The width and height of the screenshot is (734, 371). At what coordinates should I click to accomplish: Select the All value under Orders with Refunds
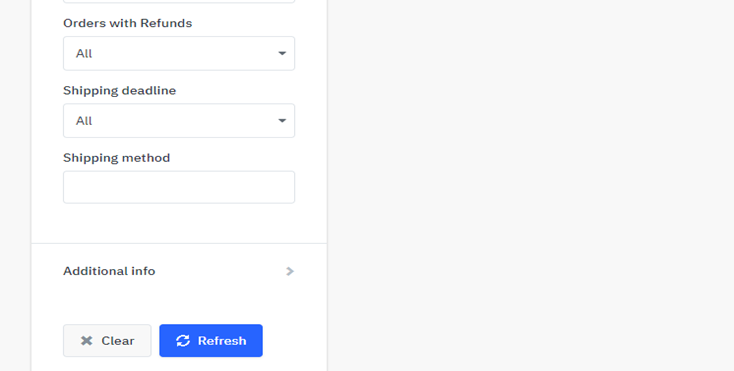[x=84, y=54]
